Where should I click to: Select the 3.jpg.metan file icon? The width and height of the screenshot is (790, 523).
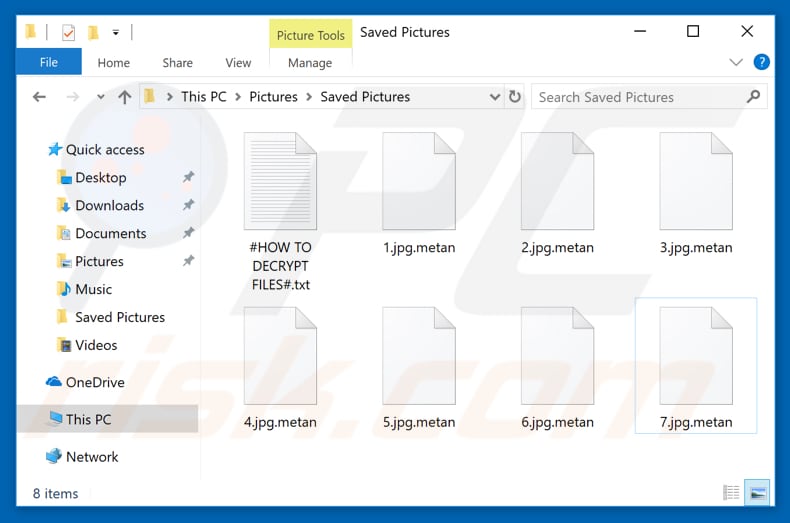click(696, 181)
